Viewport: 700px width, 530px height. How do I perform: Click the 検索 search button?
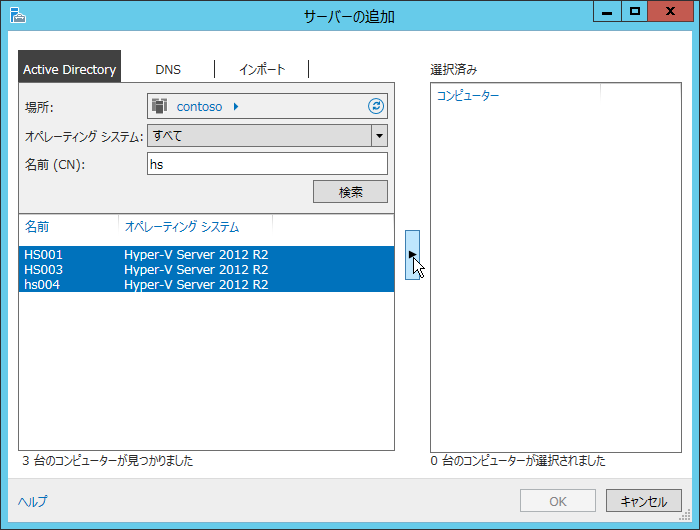[350, 192]
